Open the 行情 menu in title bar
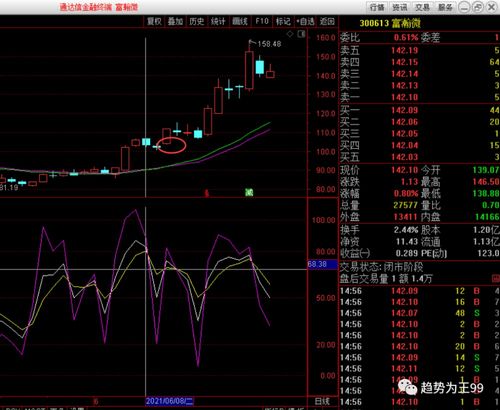This screenshot has height=410, width=500. 377,7
